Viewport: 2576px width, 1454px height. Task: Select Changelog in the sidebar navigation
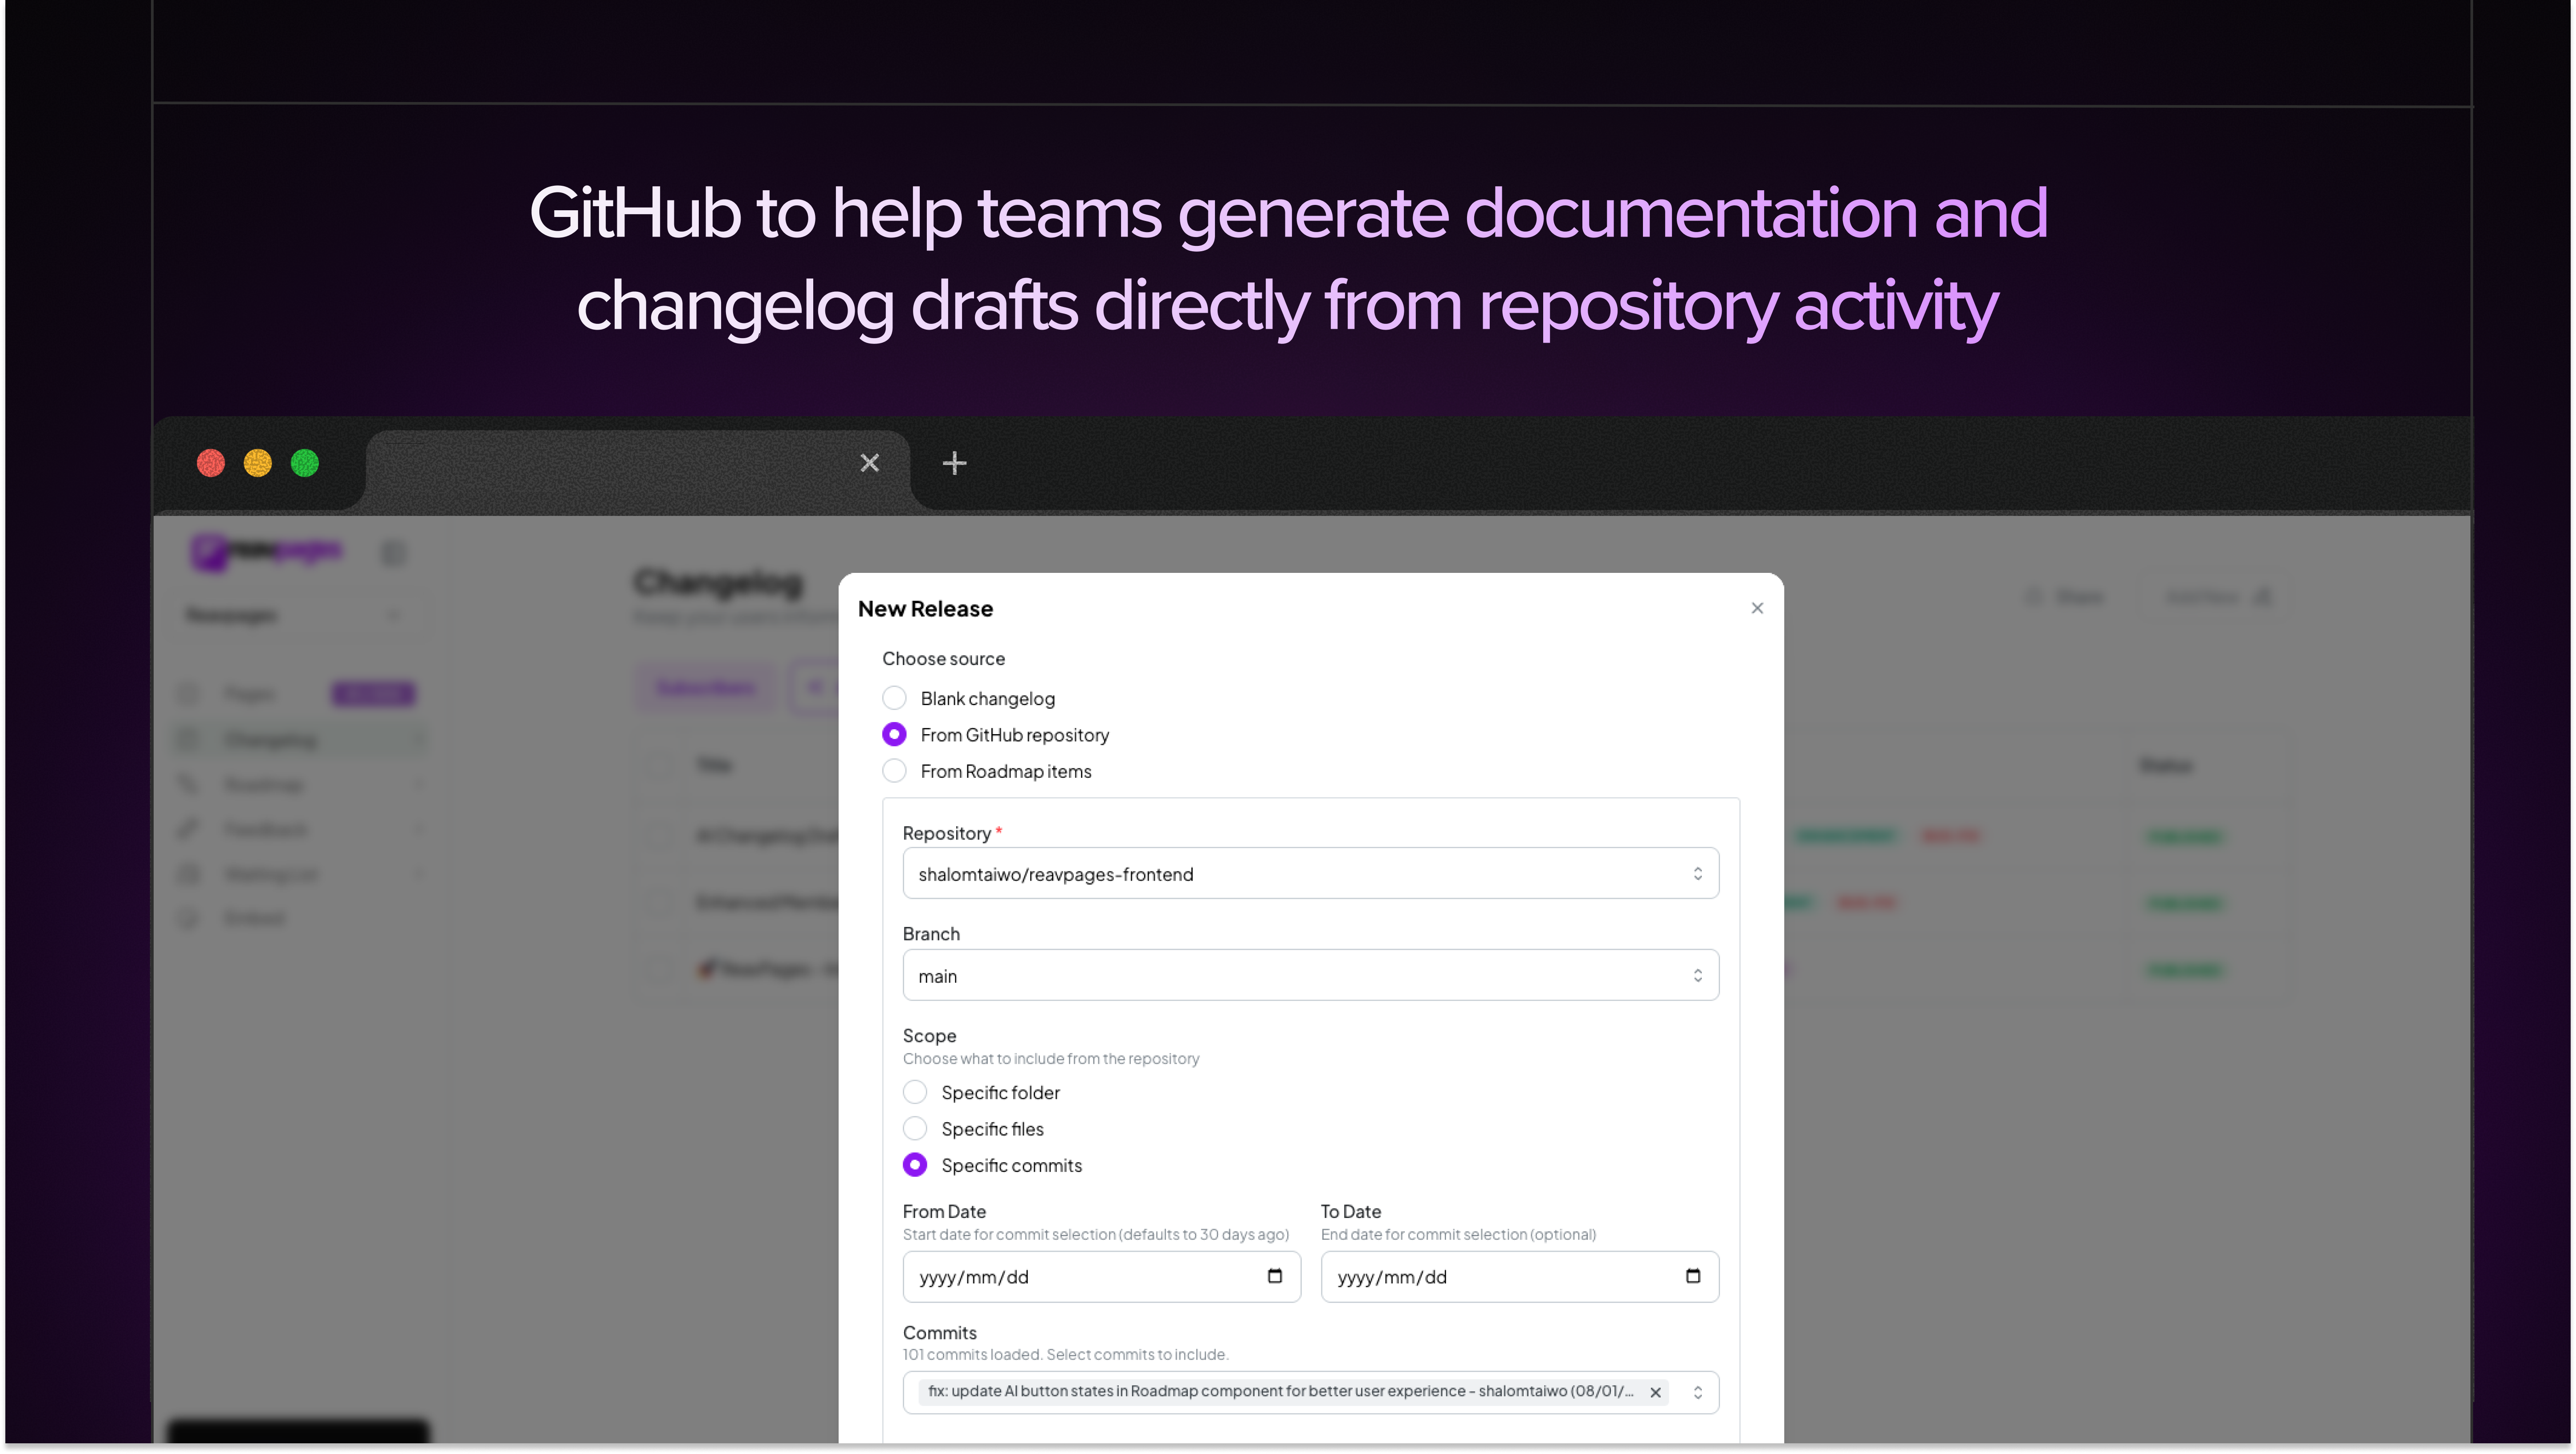270,739
